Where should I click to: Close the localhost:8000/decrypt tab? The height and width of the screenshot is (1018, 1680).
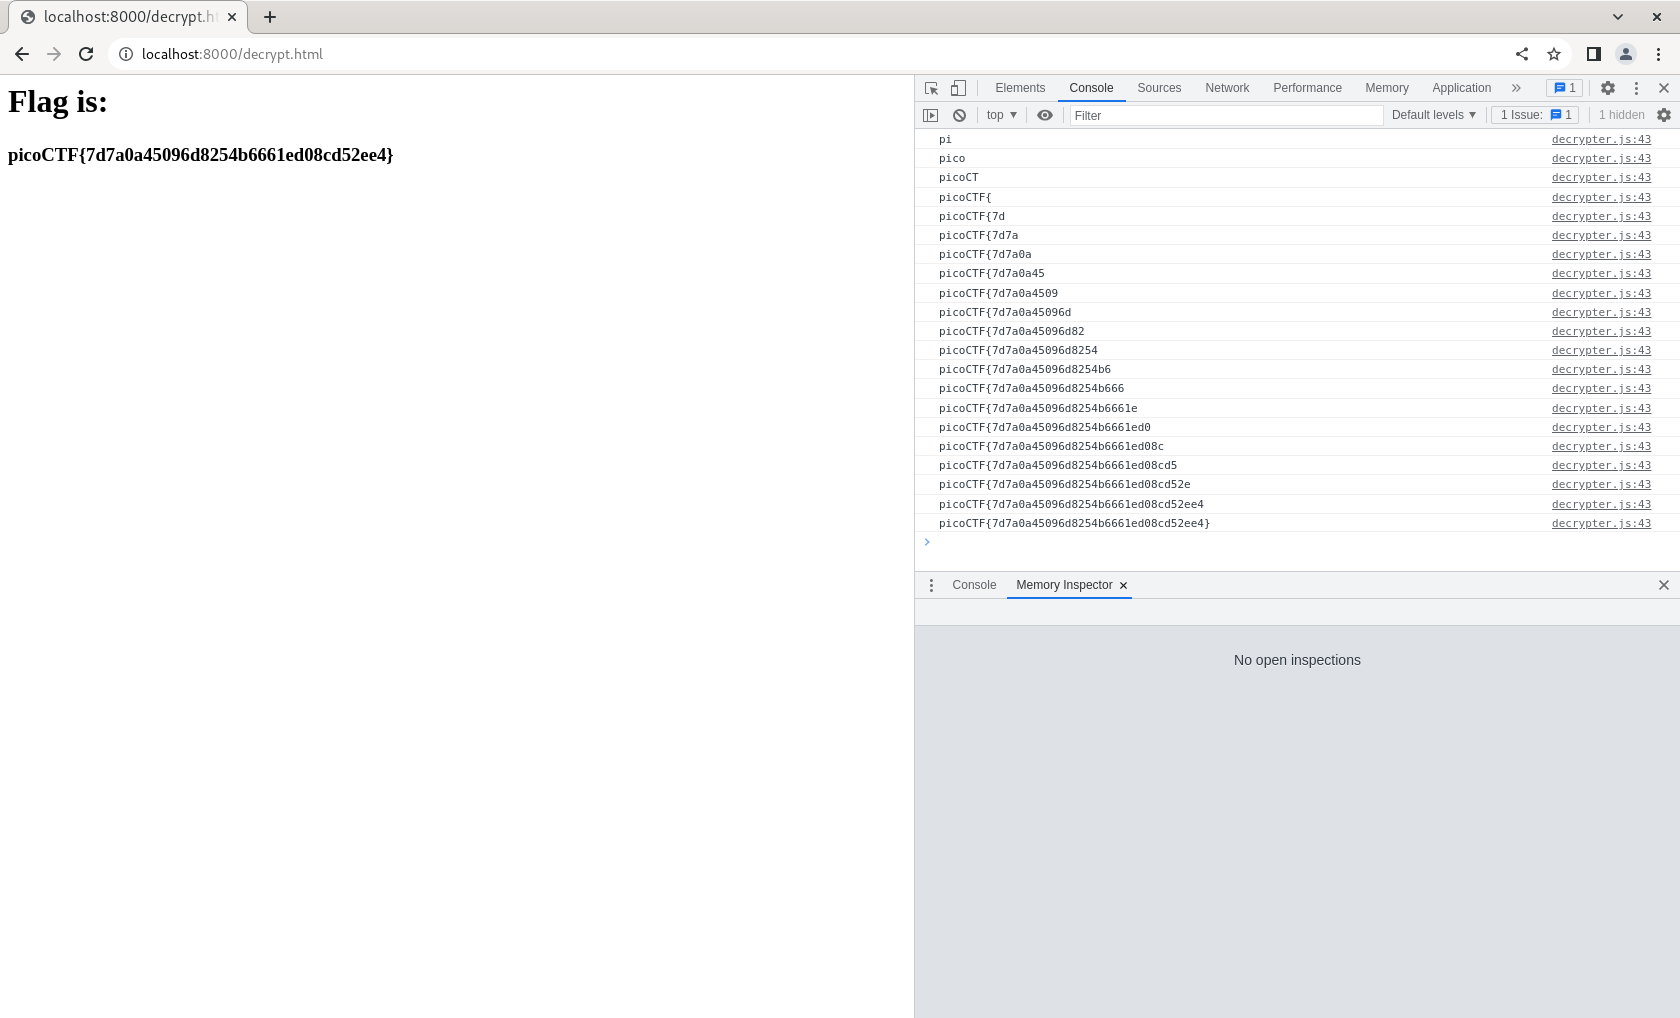click(232, 17)
